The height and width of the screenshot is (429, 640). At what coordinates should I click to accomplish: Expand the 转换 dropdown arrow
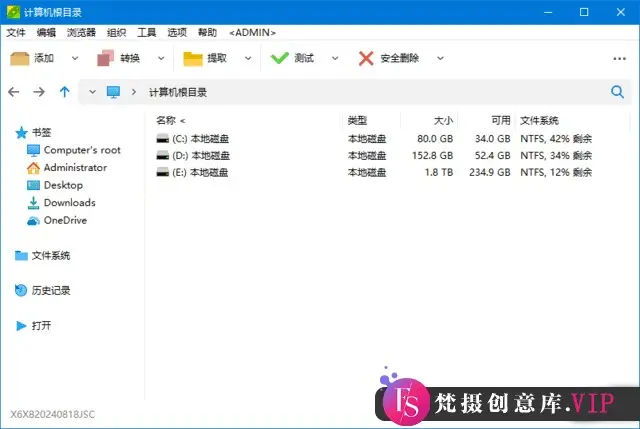click(x=161, y=58)
